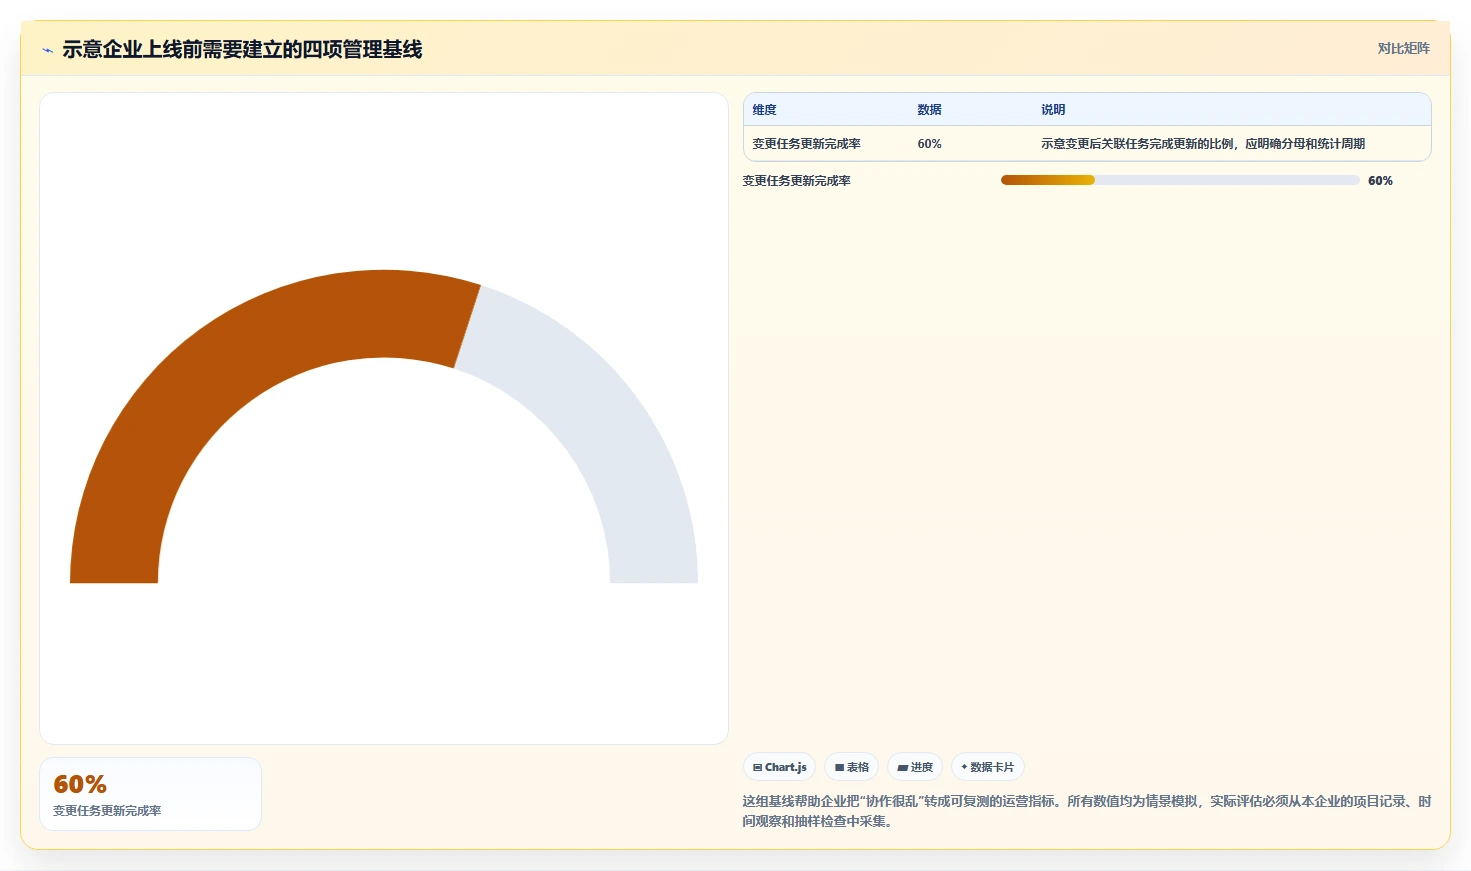Image resolution: width=1471 pixels, height=871 pixels.
Task: Click the 60% value beside the progress bar
Action: (1380, 181)
